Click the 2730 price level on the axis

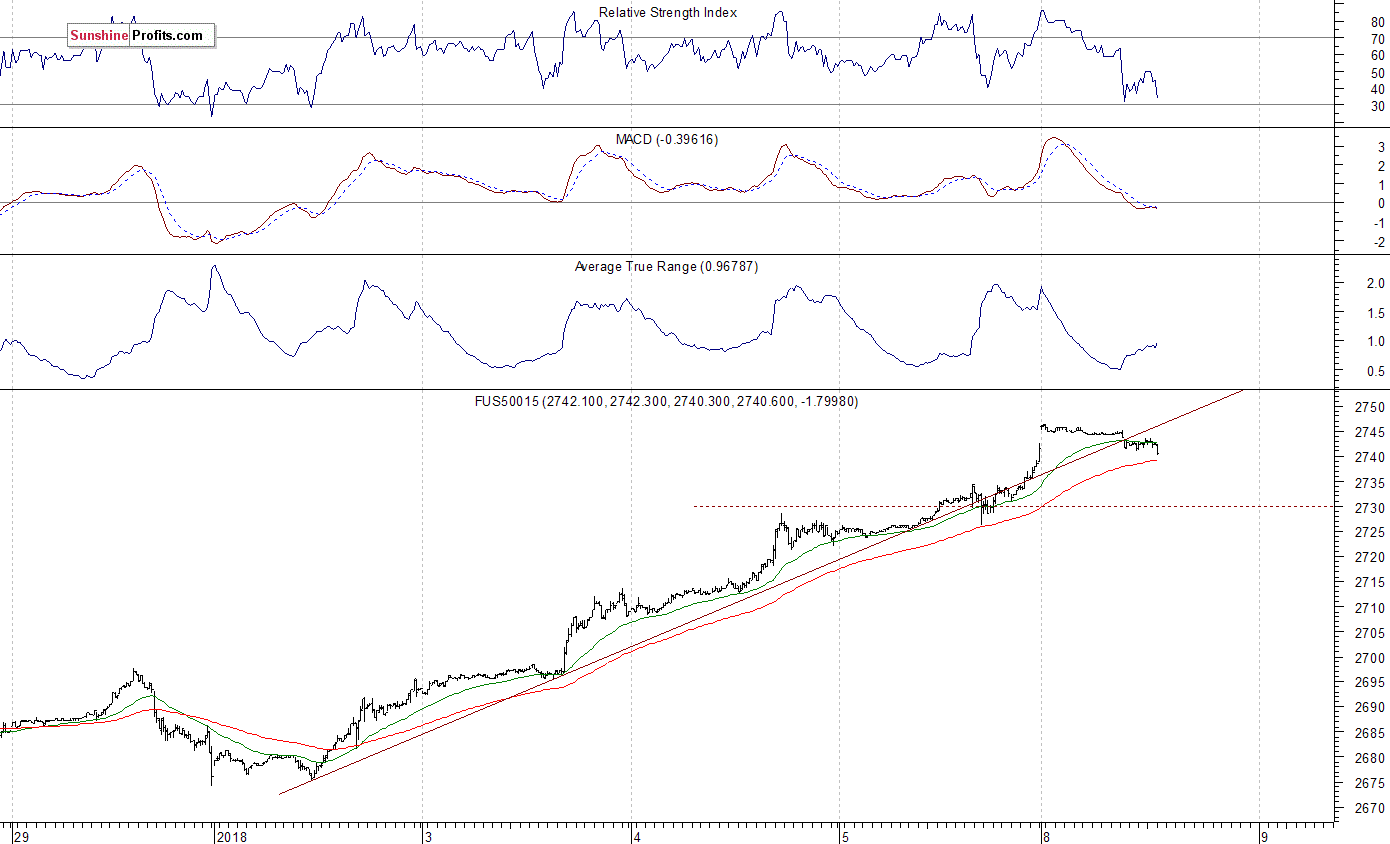click(1369, 508)
